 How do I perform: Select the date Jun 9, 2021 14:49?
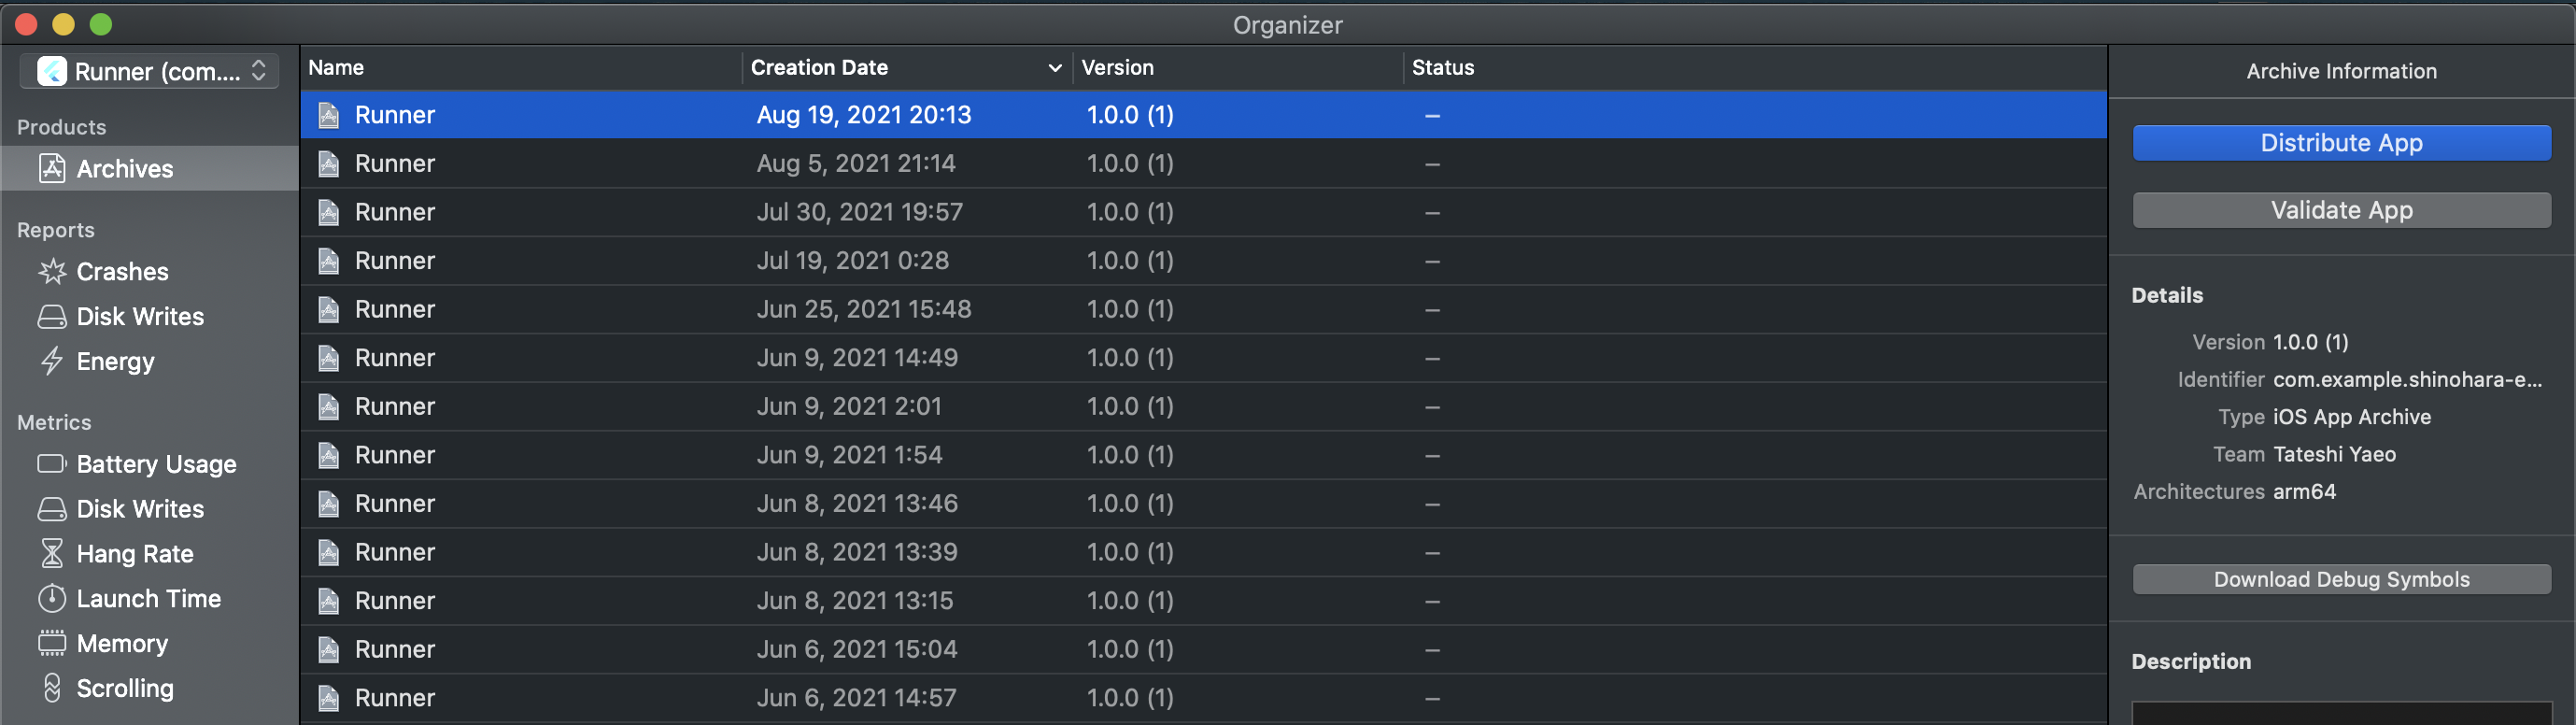pyautogui.click(x=857, y=358)
